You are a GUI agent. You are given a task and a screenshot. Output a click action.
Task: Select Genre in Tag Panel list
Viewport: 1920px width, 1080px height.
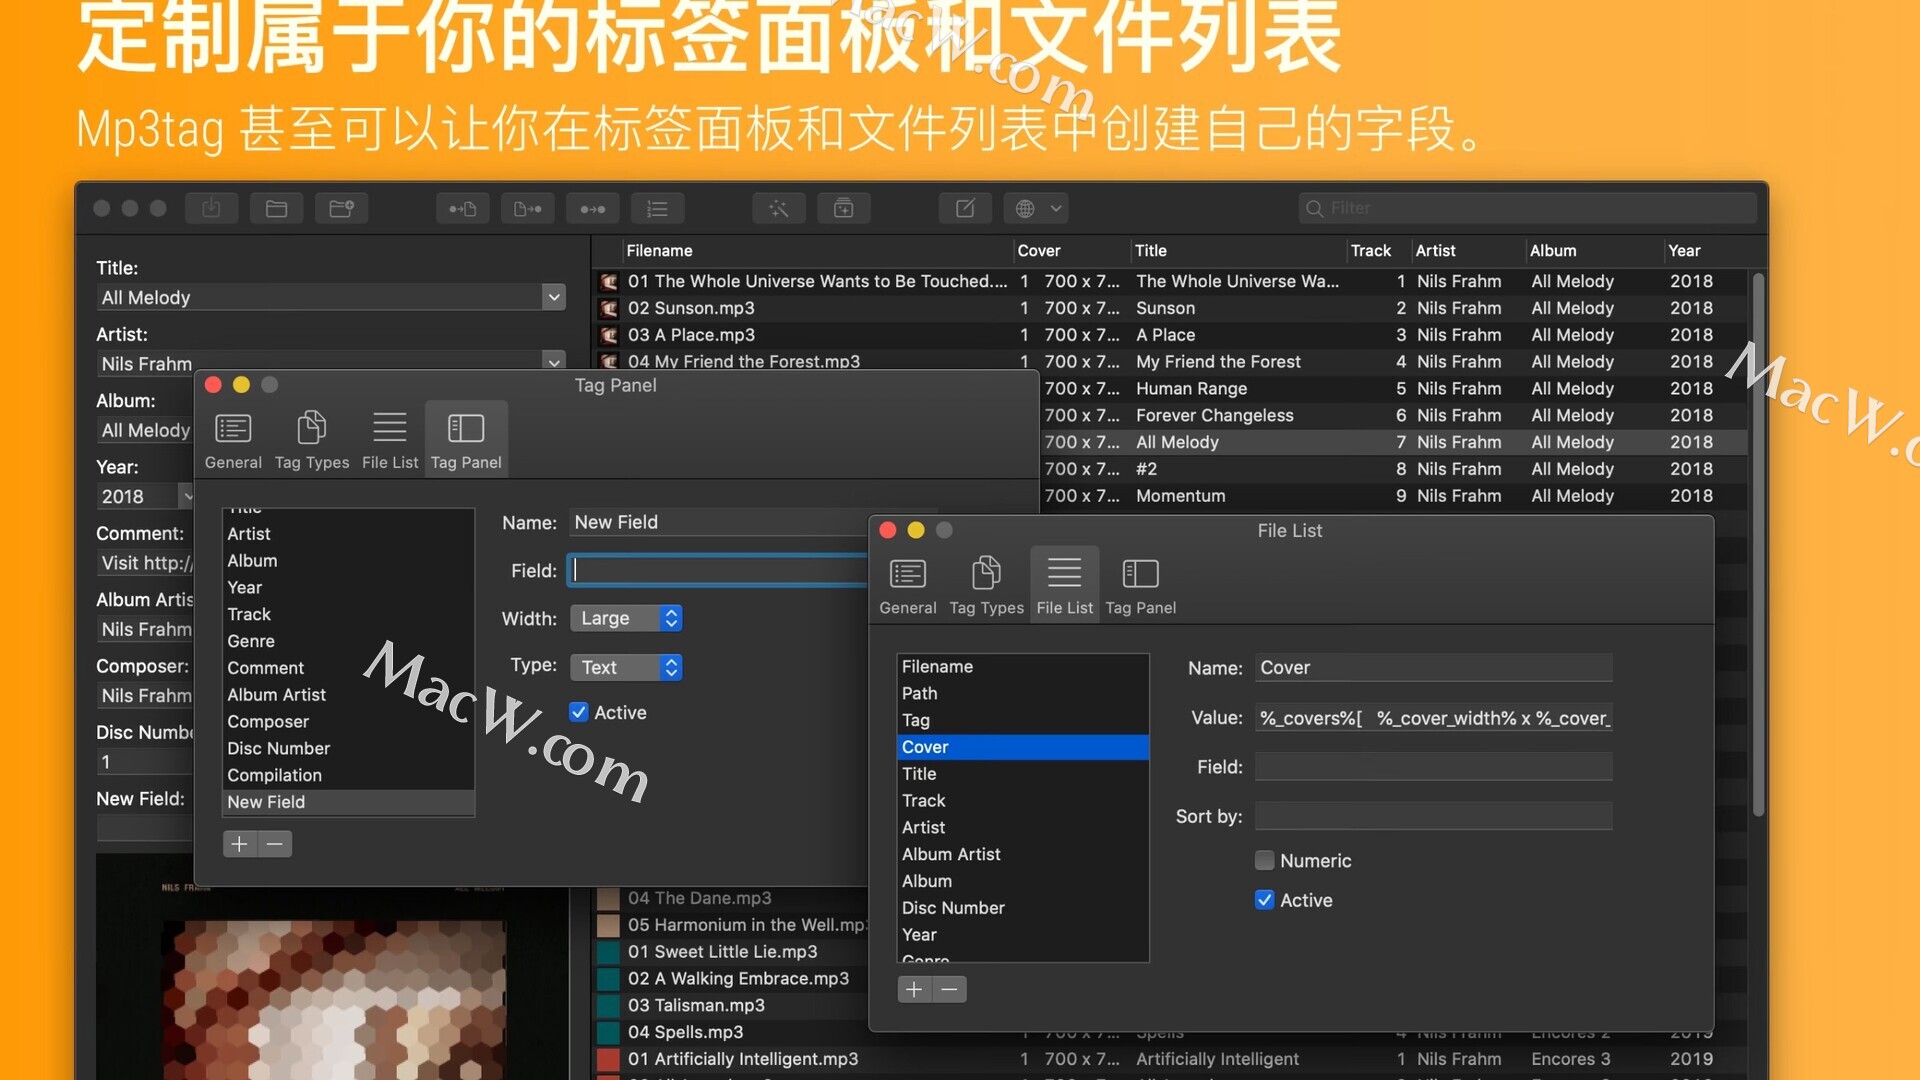coord(348,641)
